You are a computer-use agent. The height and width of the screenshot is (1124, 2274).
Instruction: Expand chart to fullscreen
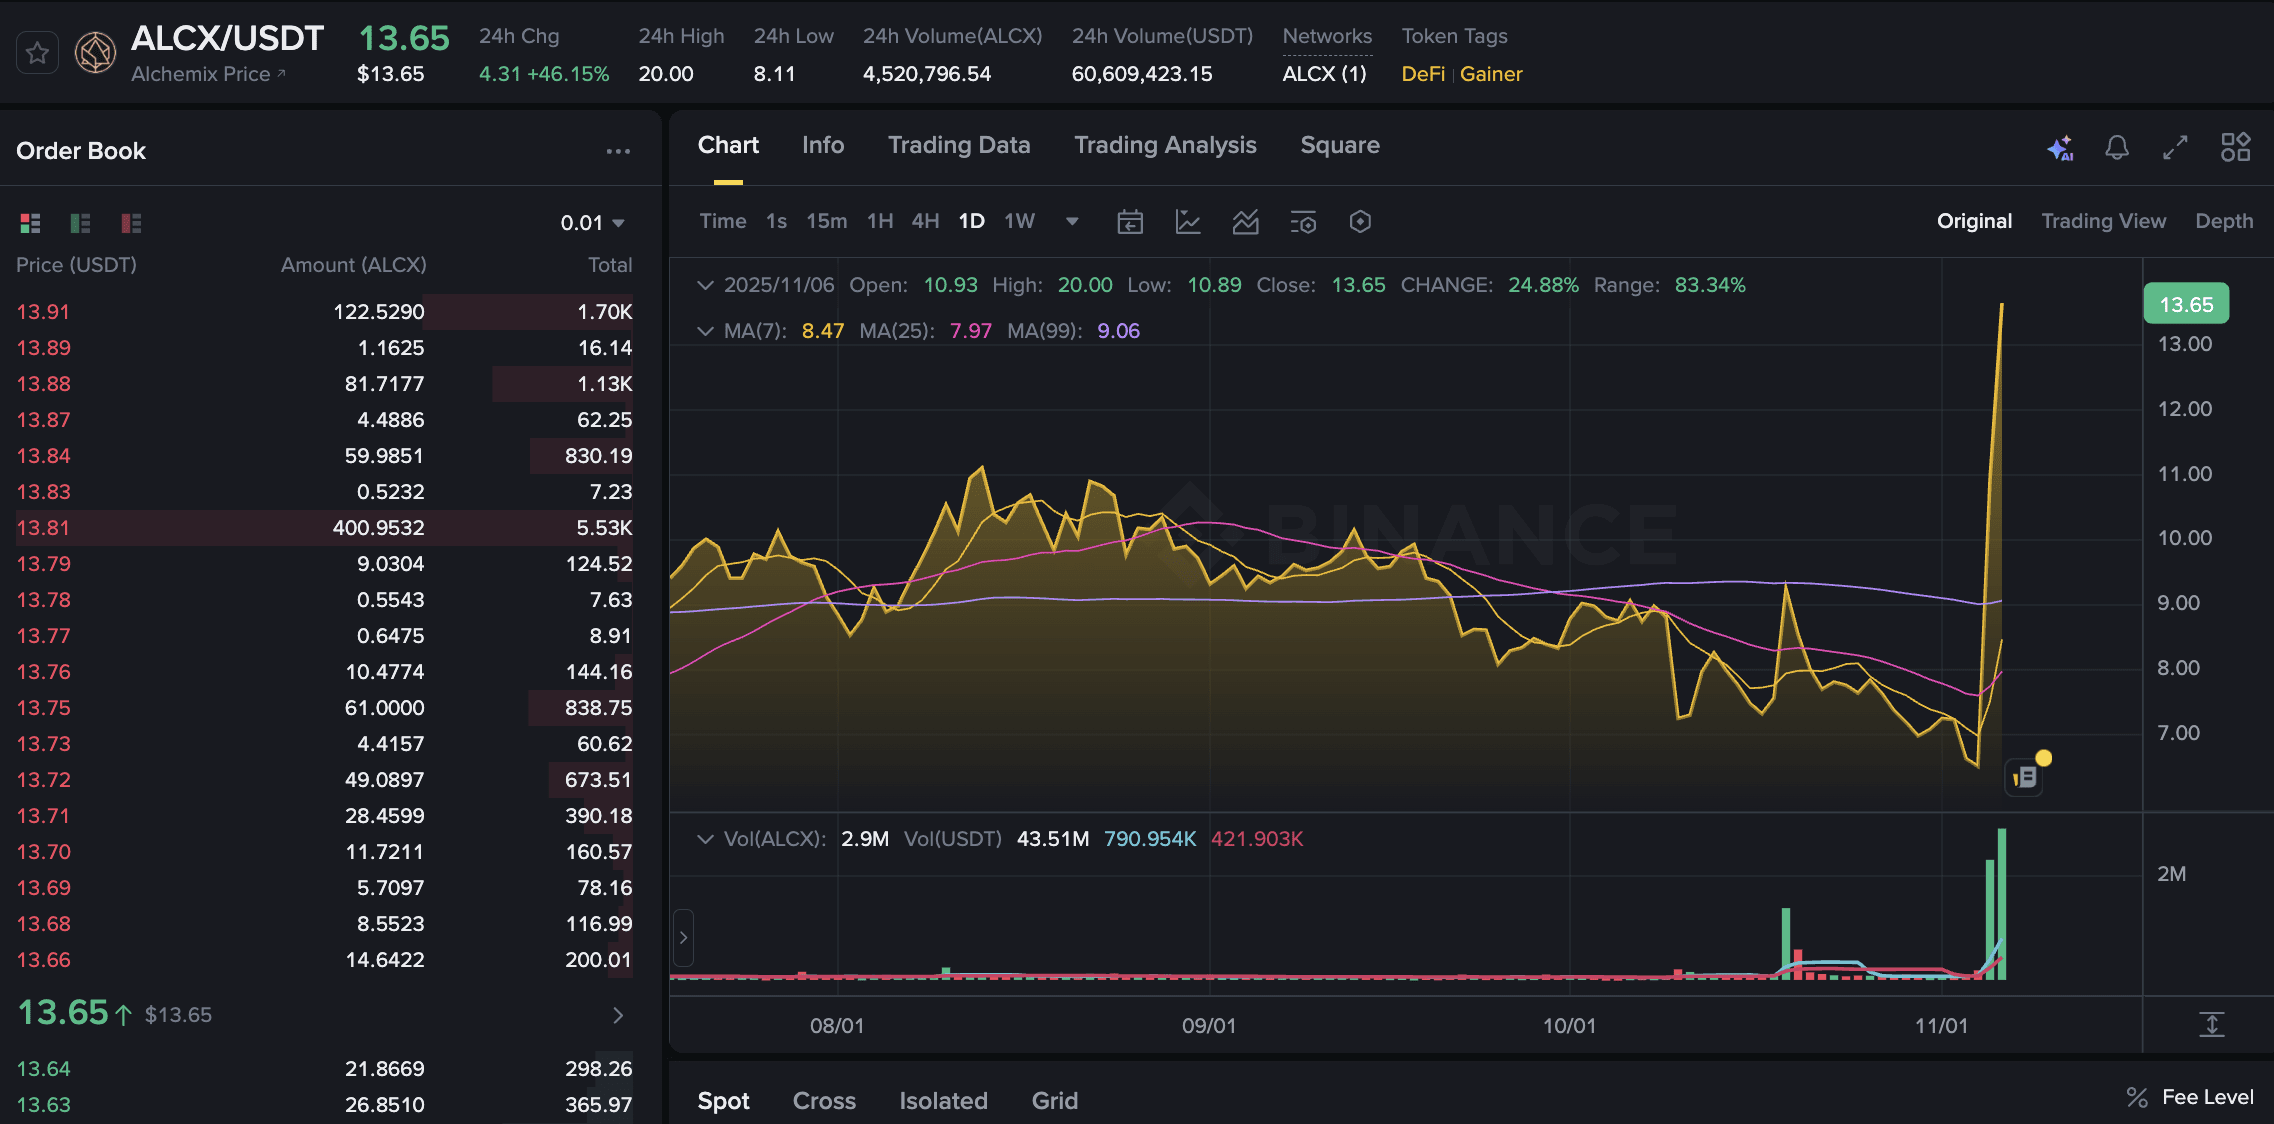tap(2175, 148)
